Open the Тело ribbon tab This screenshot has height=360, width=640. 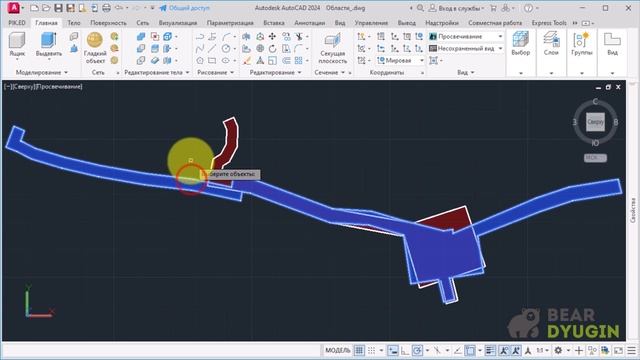click(74, 23)
